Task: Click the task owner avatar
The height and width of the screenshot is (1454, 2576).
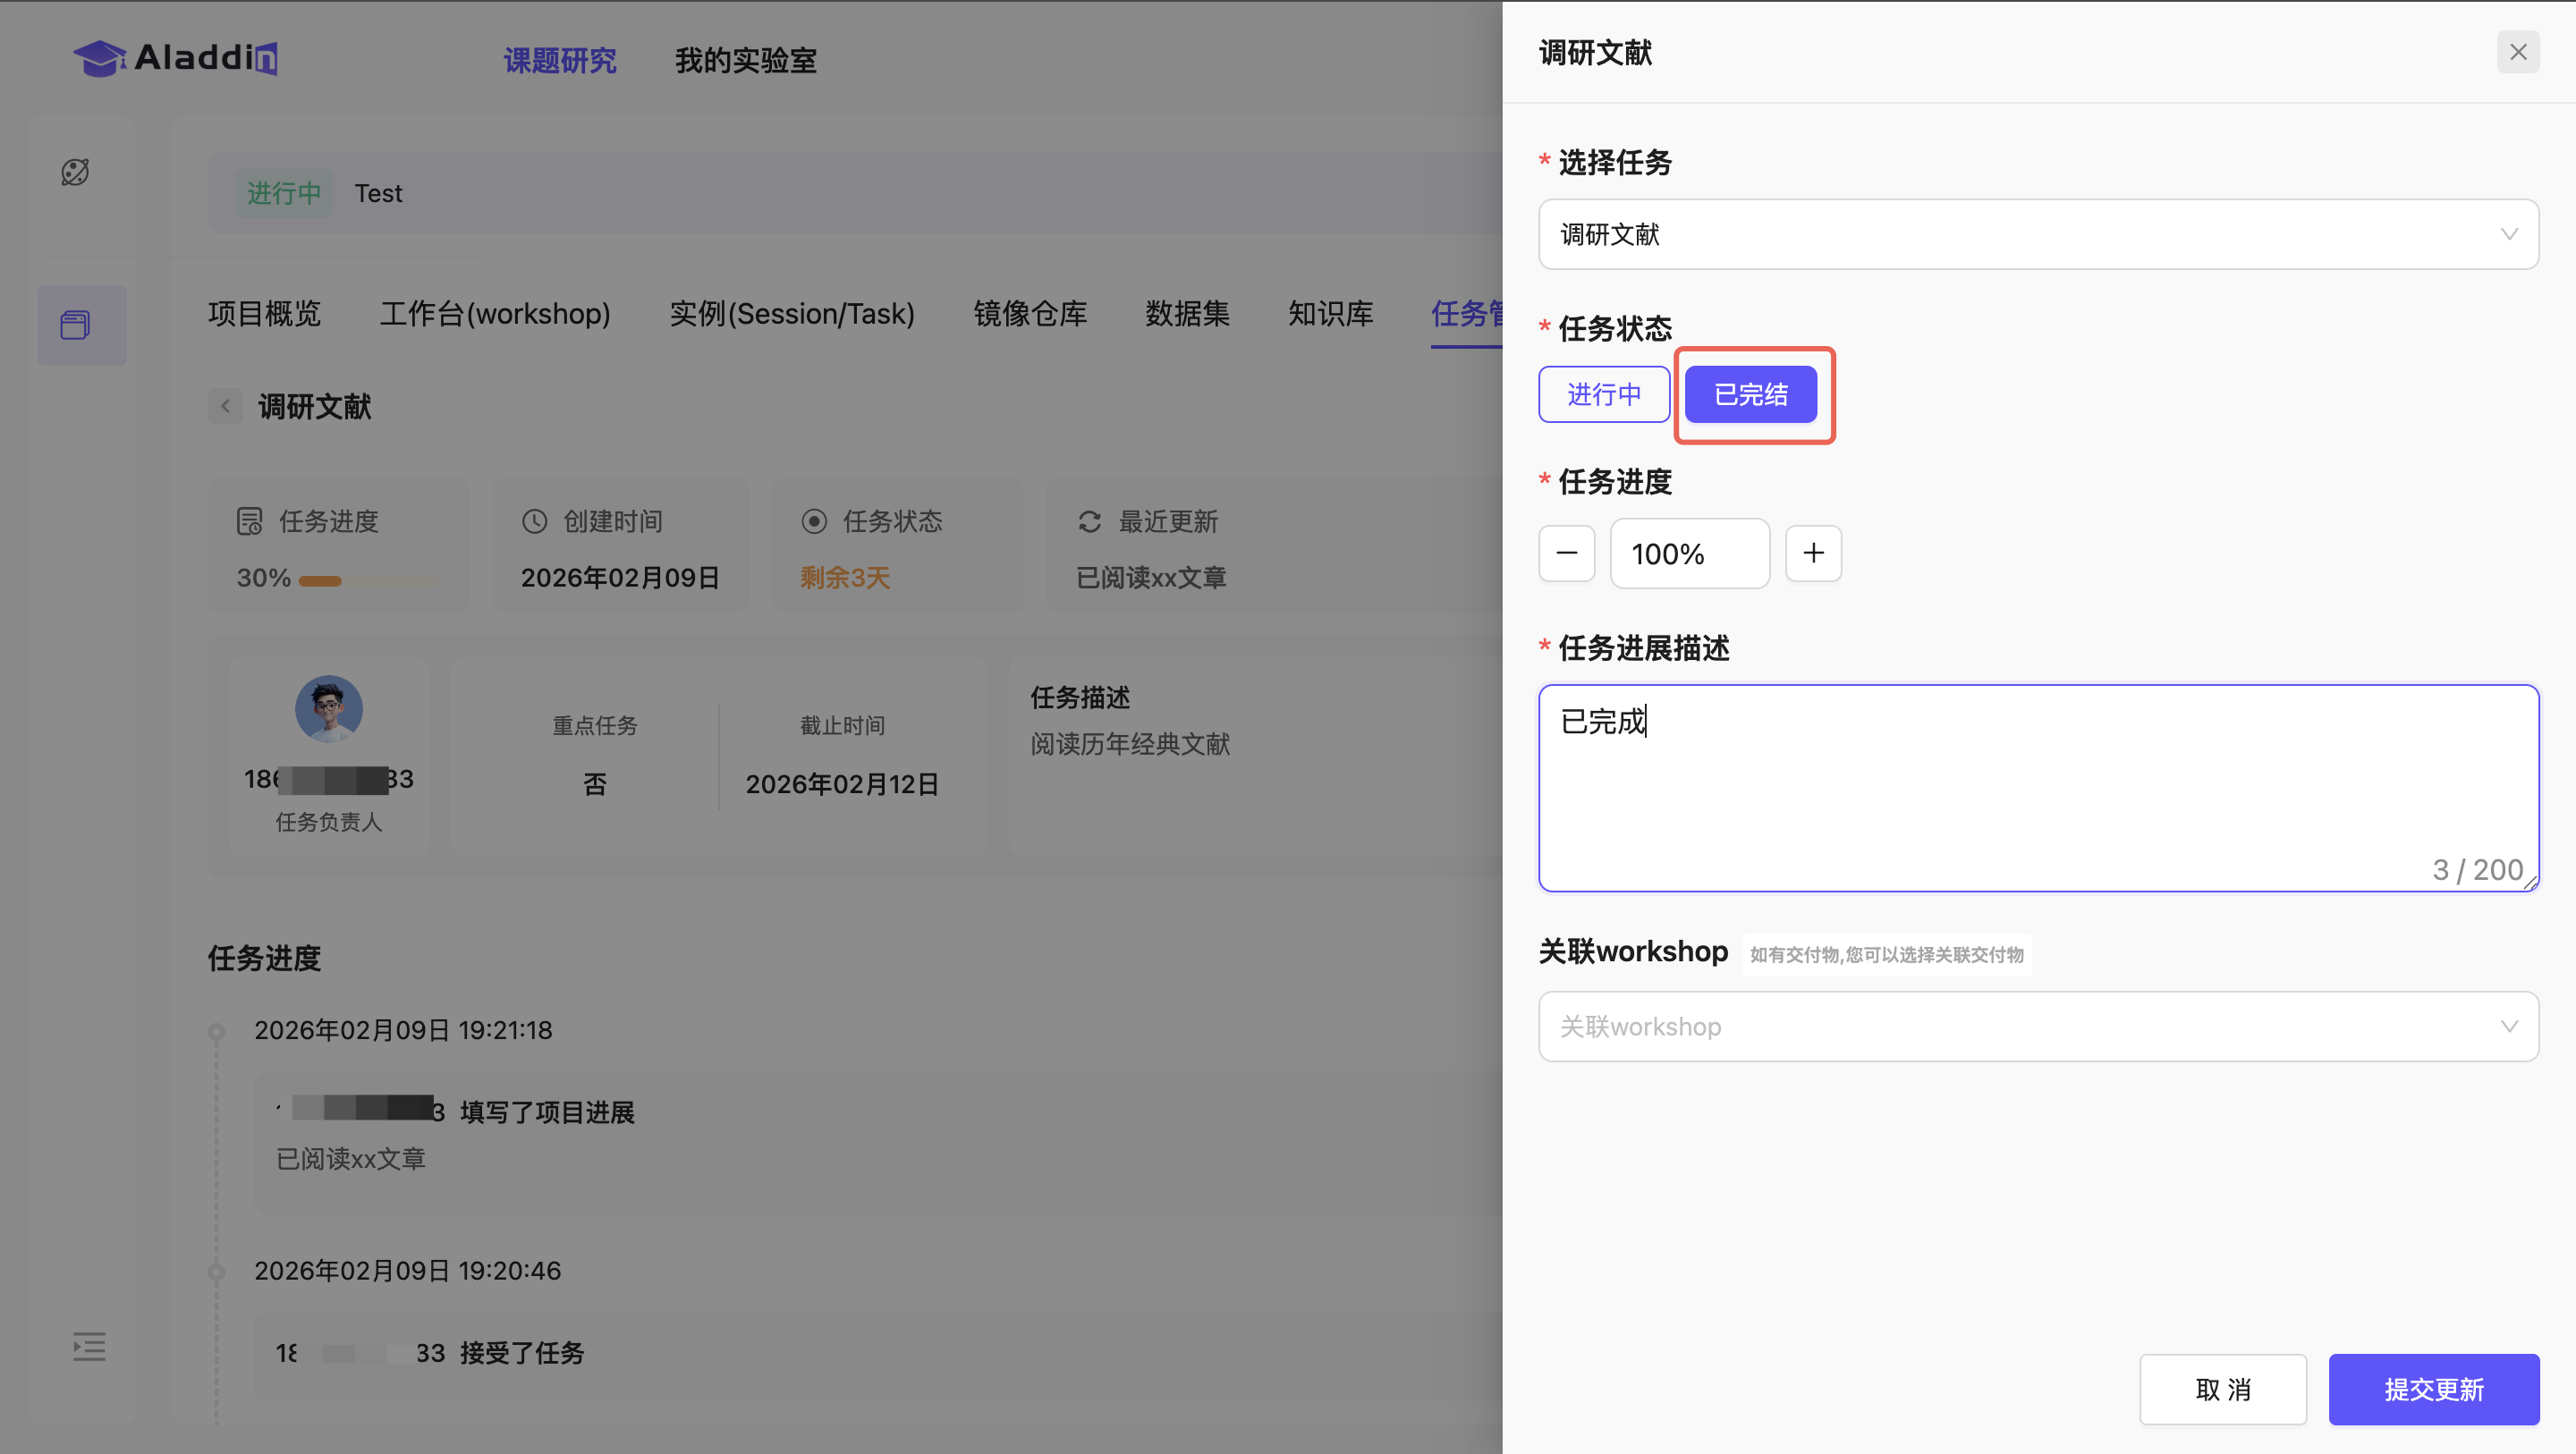Action: coord(328,709)
